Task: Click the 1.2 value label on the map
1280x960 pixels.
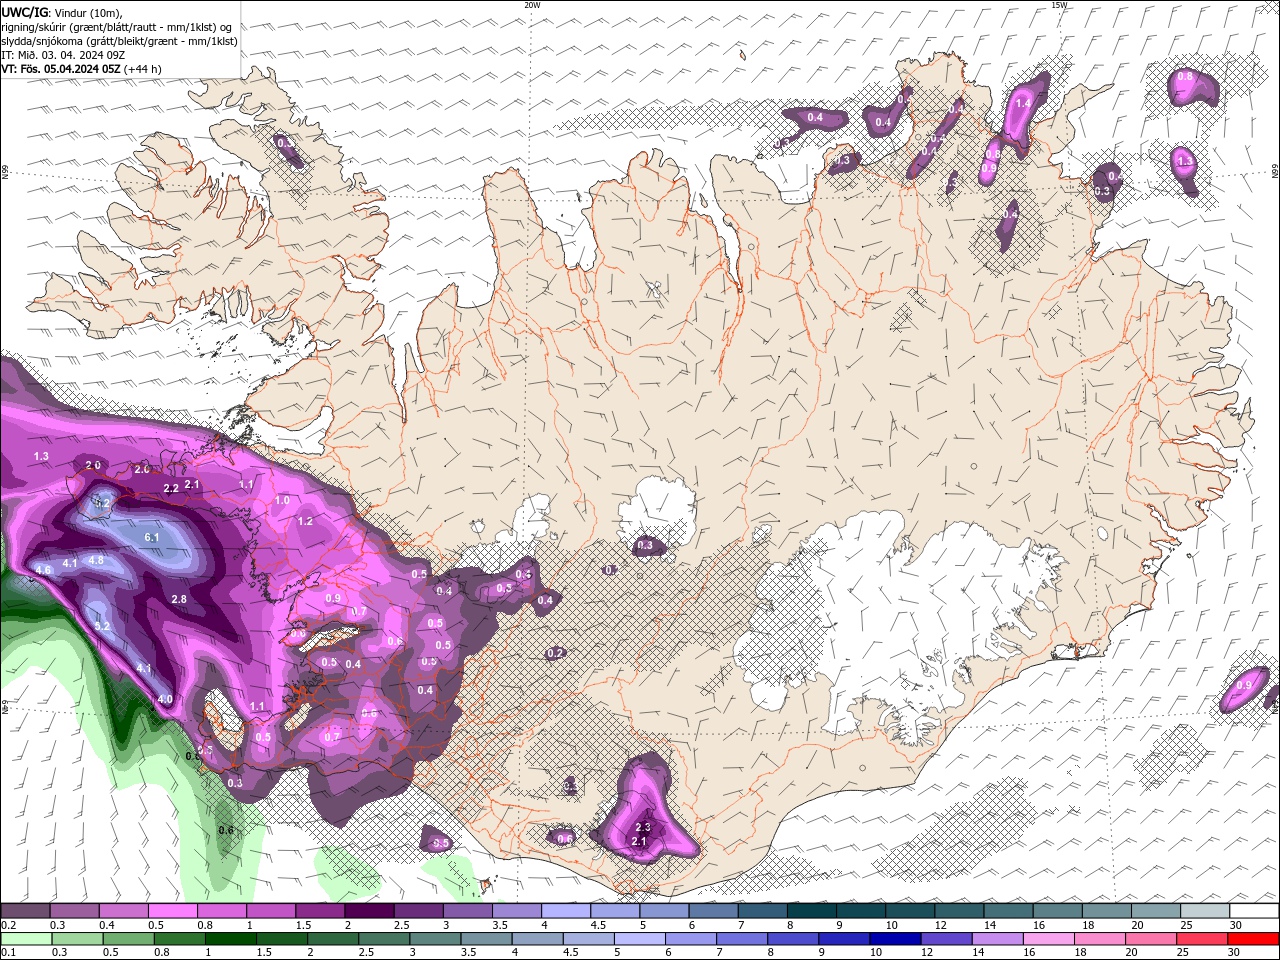Action: tap(306, 522)
